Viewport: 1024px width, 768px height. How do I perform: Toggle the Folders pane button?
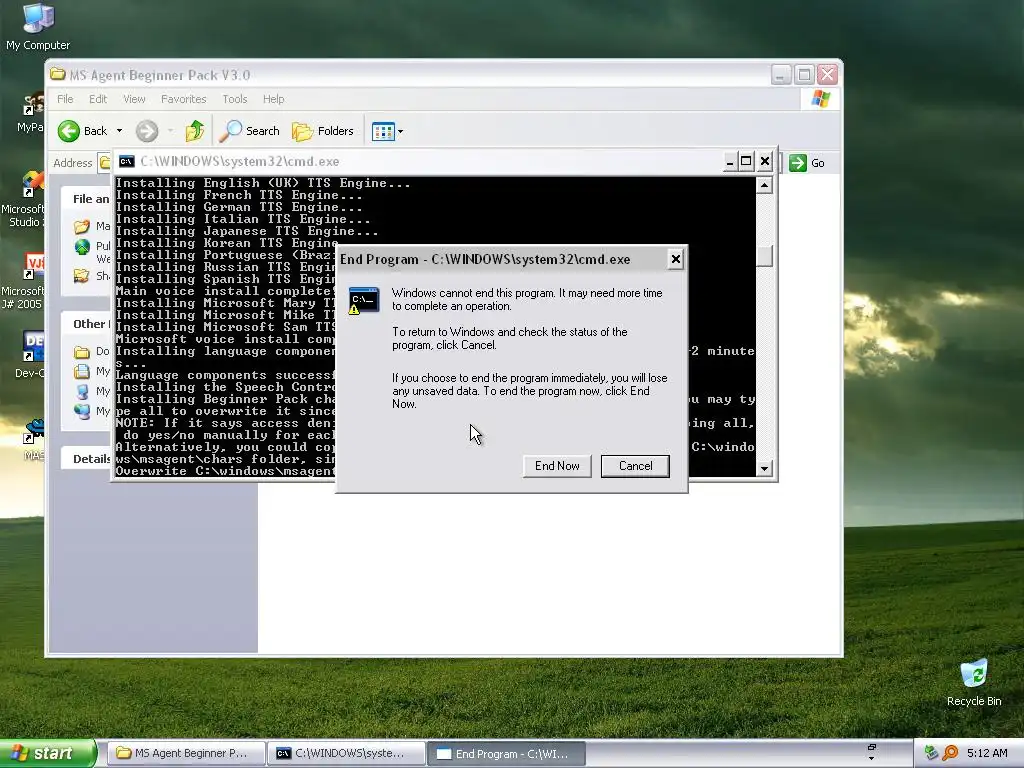(x=323, y=131)
